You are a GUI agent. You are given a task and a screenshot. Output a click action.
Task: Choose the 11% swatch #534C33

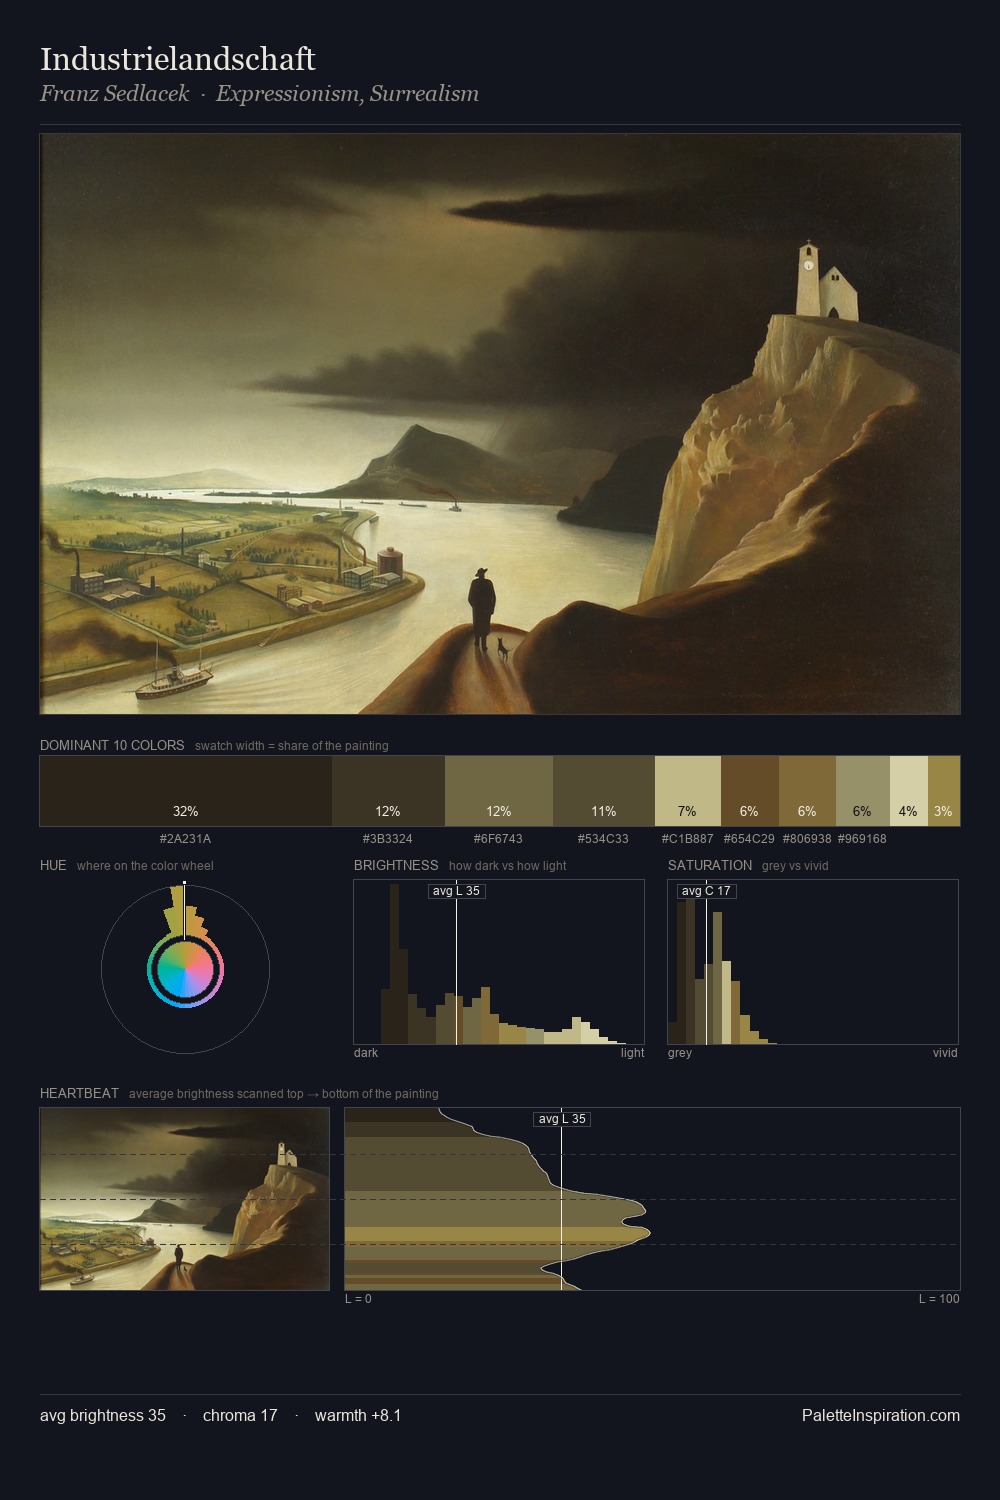click(604, 791)
